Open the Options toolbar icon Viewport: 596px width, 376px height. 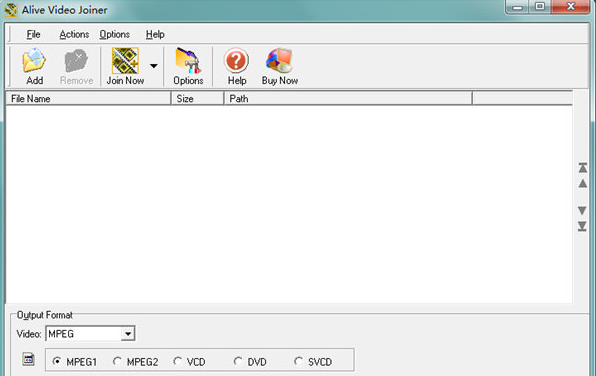(x=188, y=60)
